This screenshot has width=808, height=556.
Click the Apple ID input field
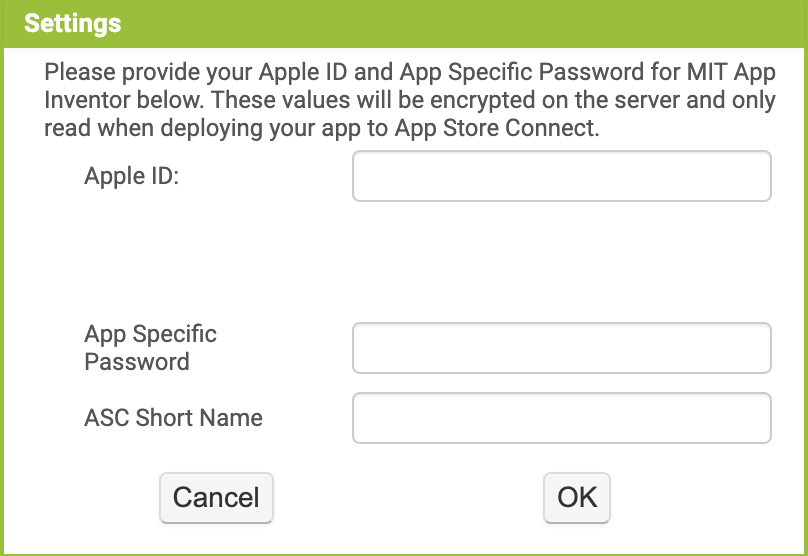tap(561, 177)
